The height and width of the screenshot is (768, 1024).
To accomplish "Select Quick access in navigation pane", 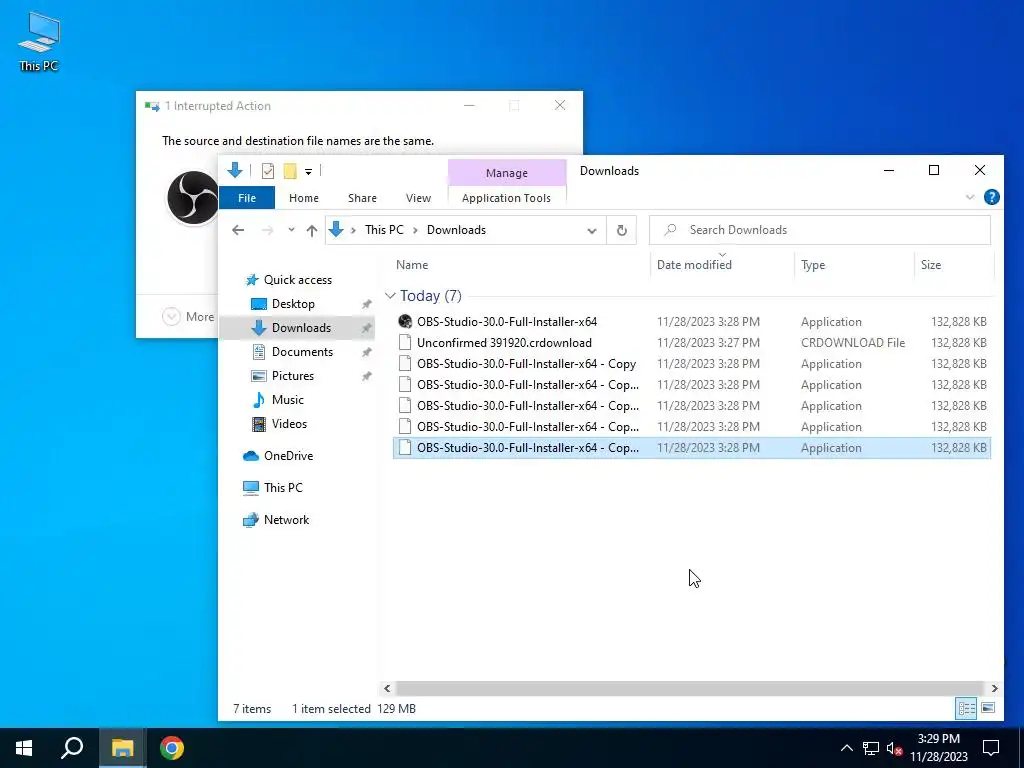I will tap(298, 280).
